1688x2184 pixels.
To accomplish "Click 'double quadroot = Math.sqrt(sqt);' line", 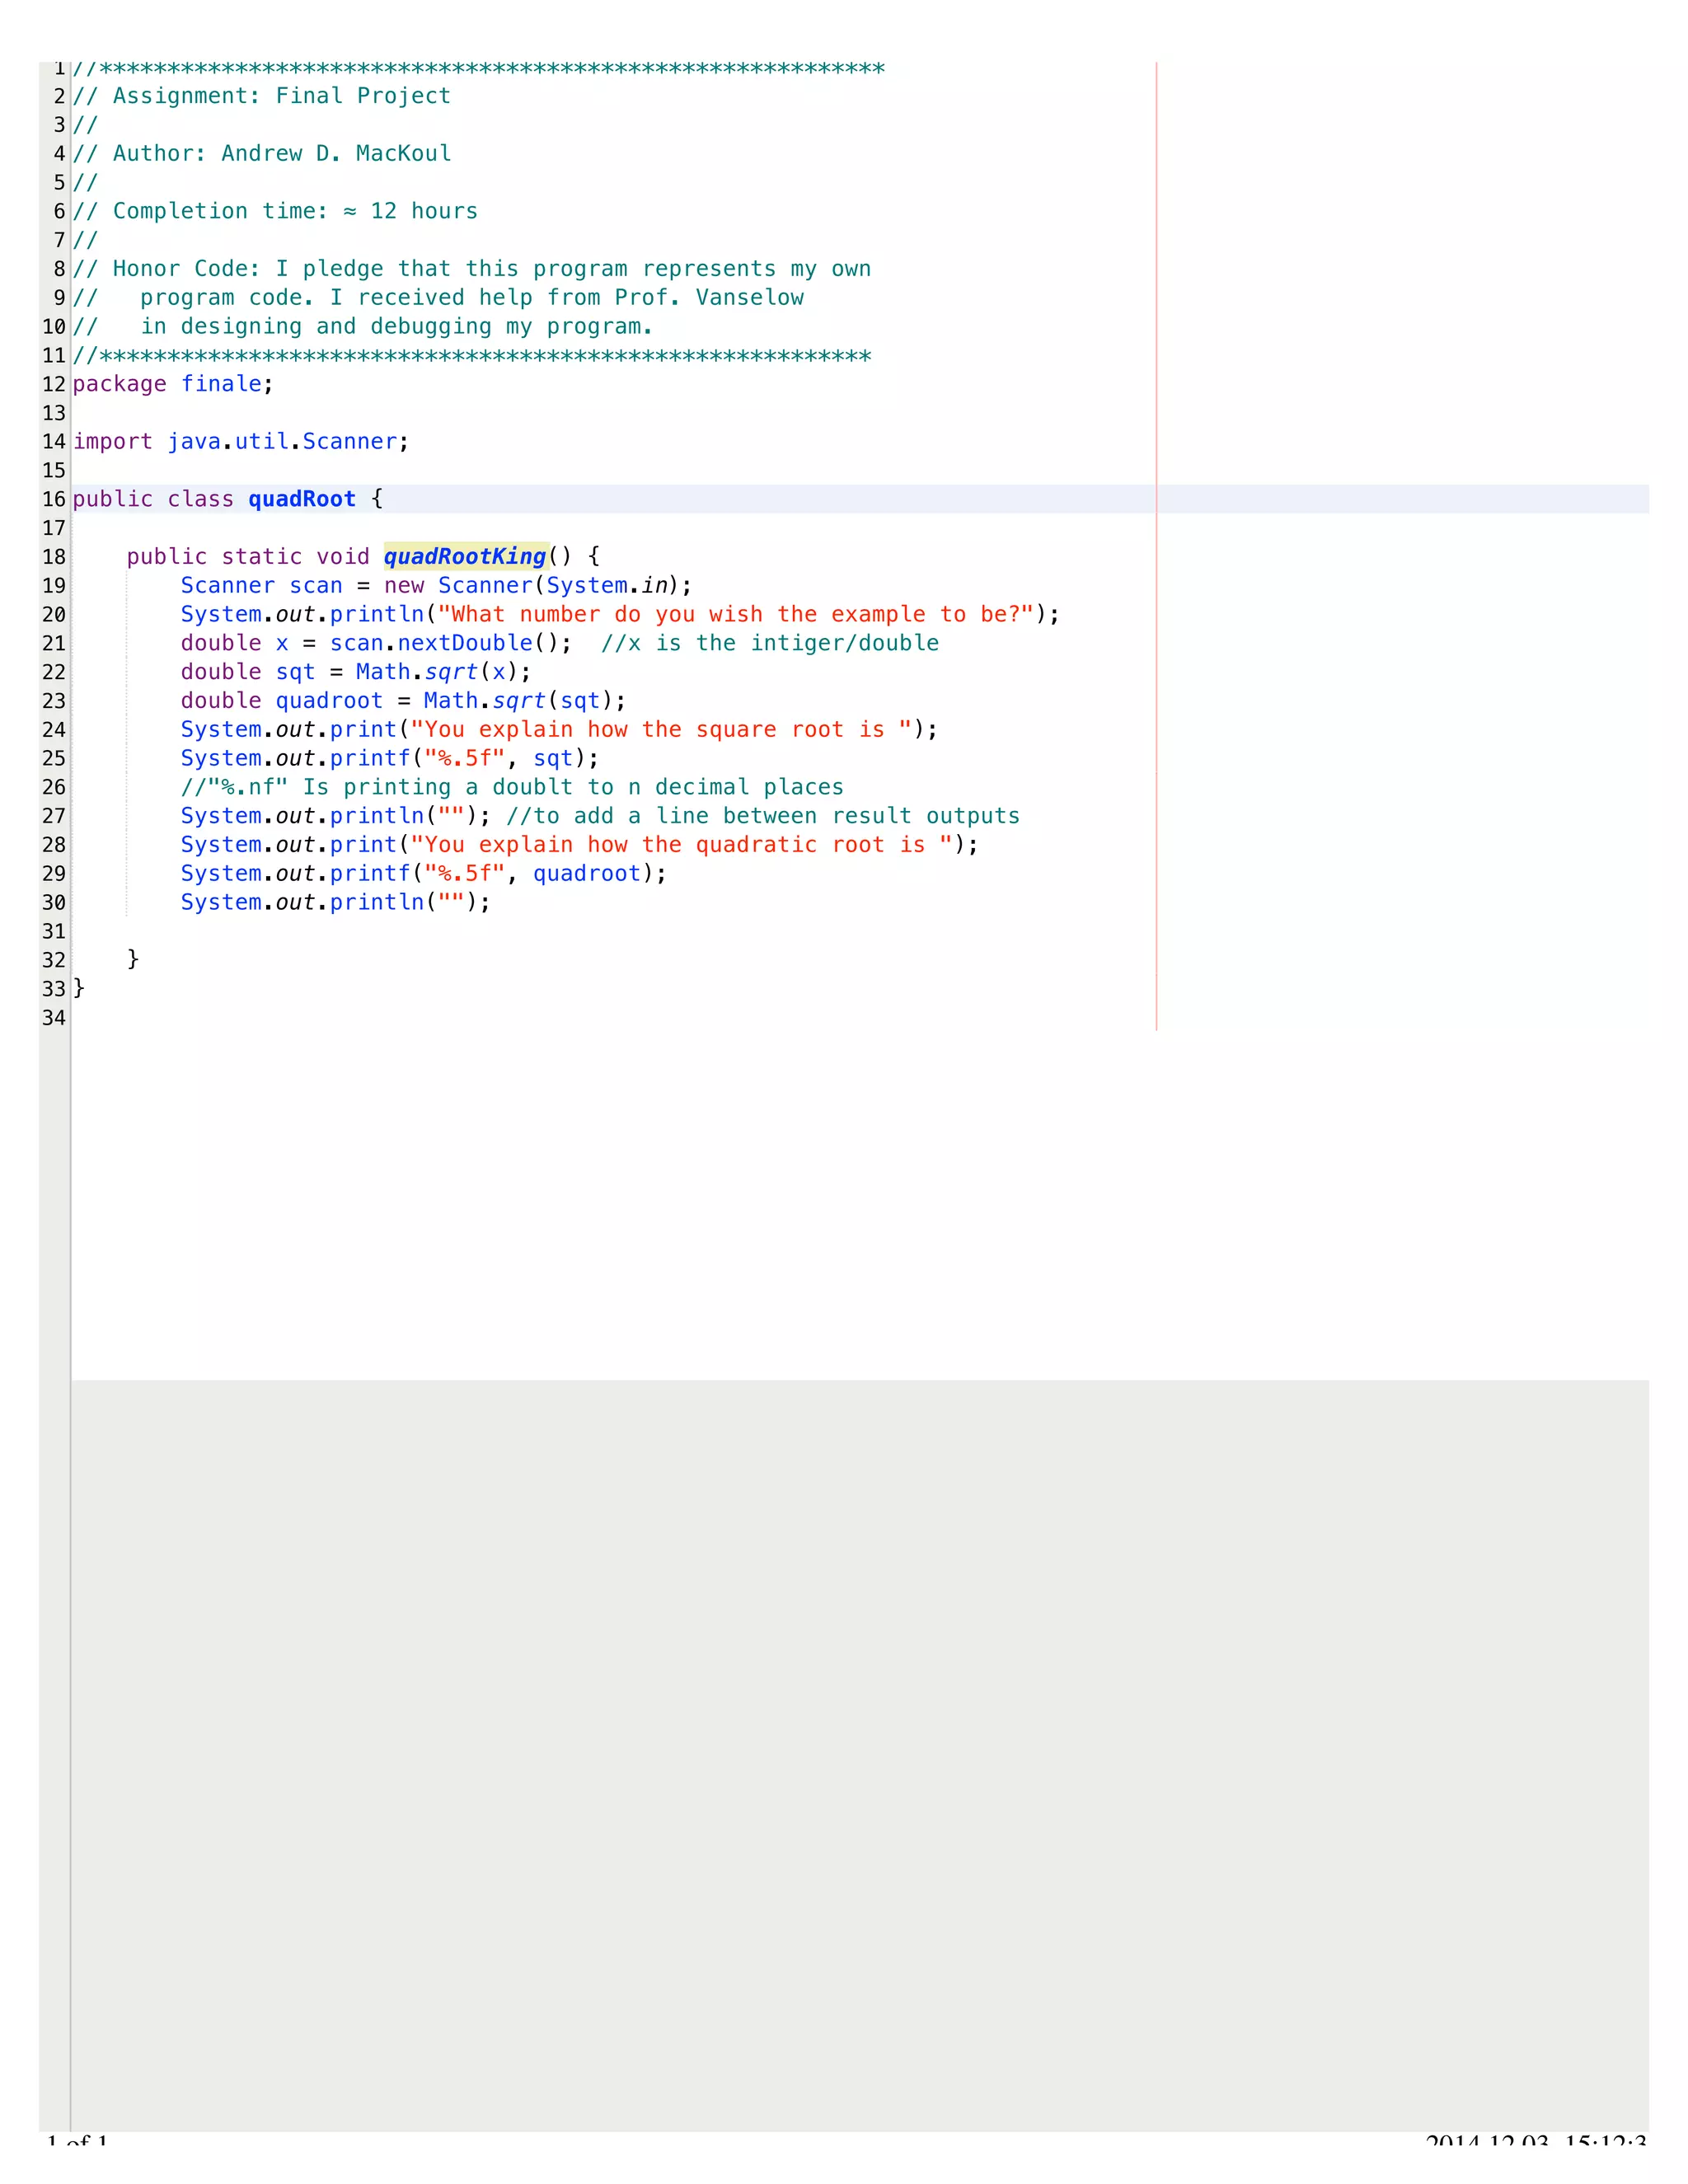I will coord(404,701).
